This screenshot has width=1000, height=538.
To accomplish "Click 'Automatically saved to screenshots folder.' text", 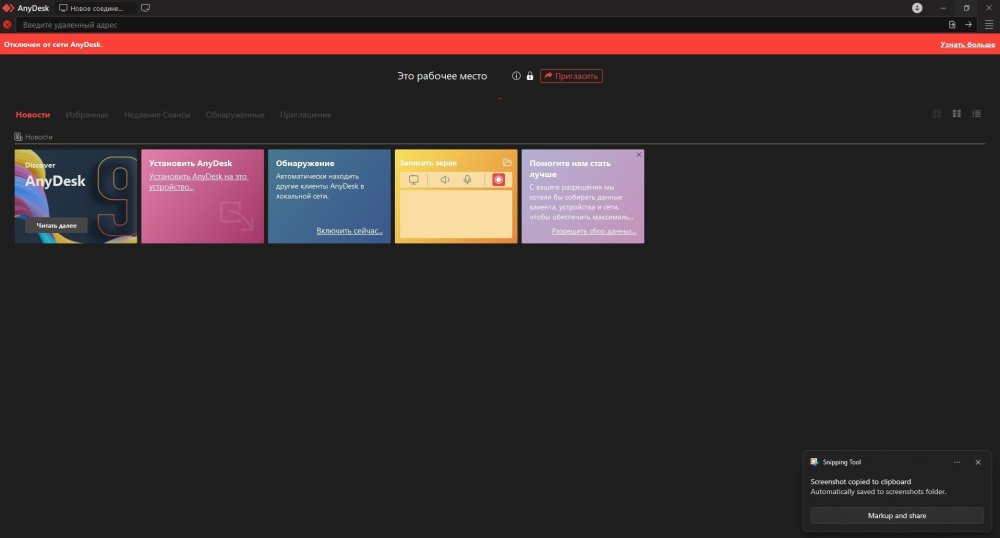I will pos(878,491).
